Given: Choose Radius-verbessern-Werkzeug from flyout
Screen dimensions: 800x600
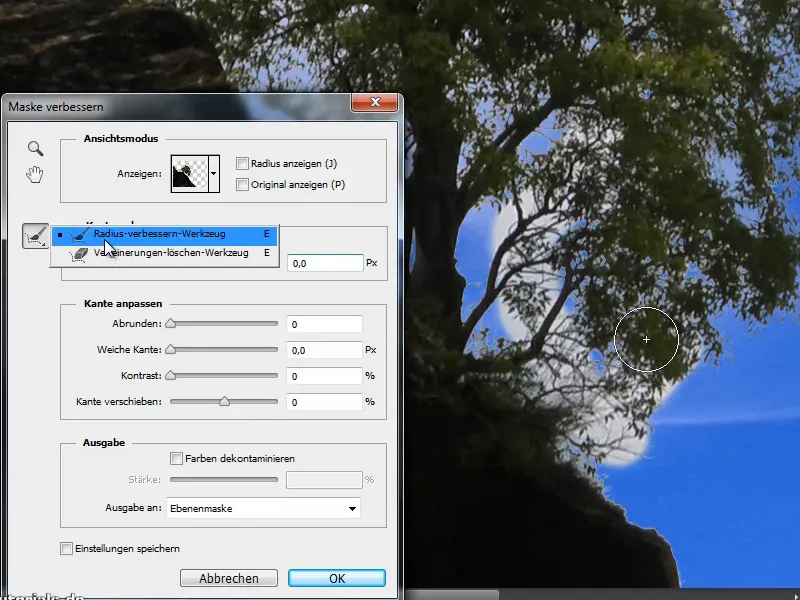Looking at the screenshot, I should [164, 234].
